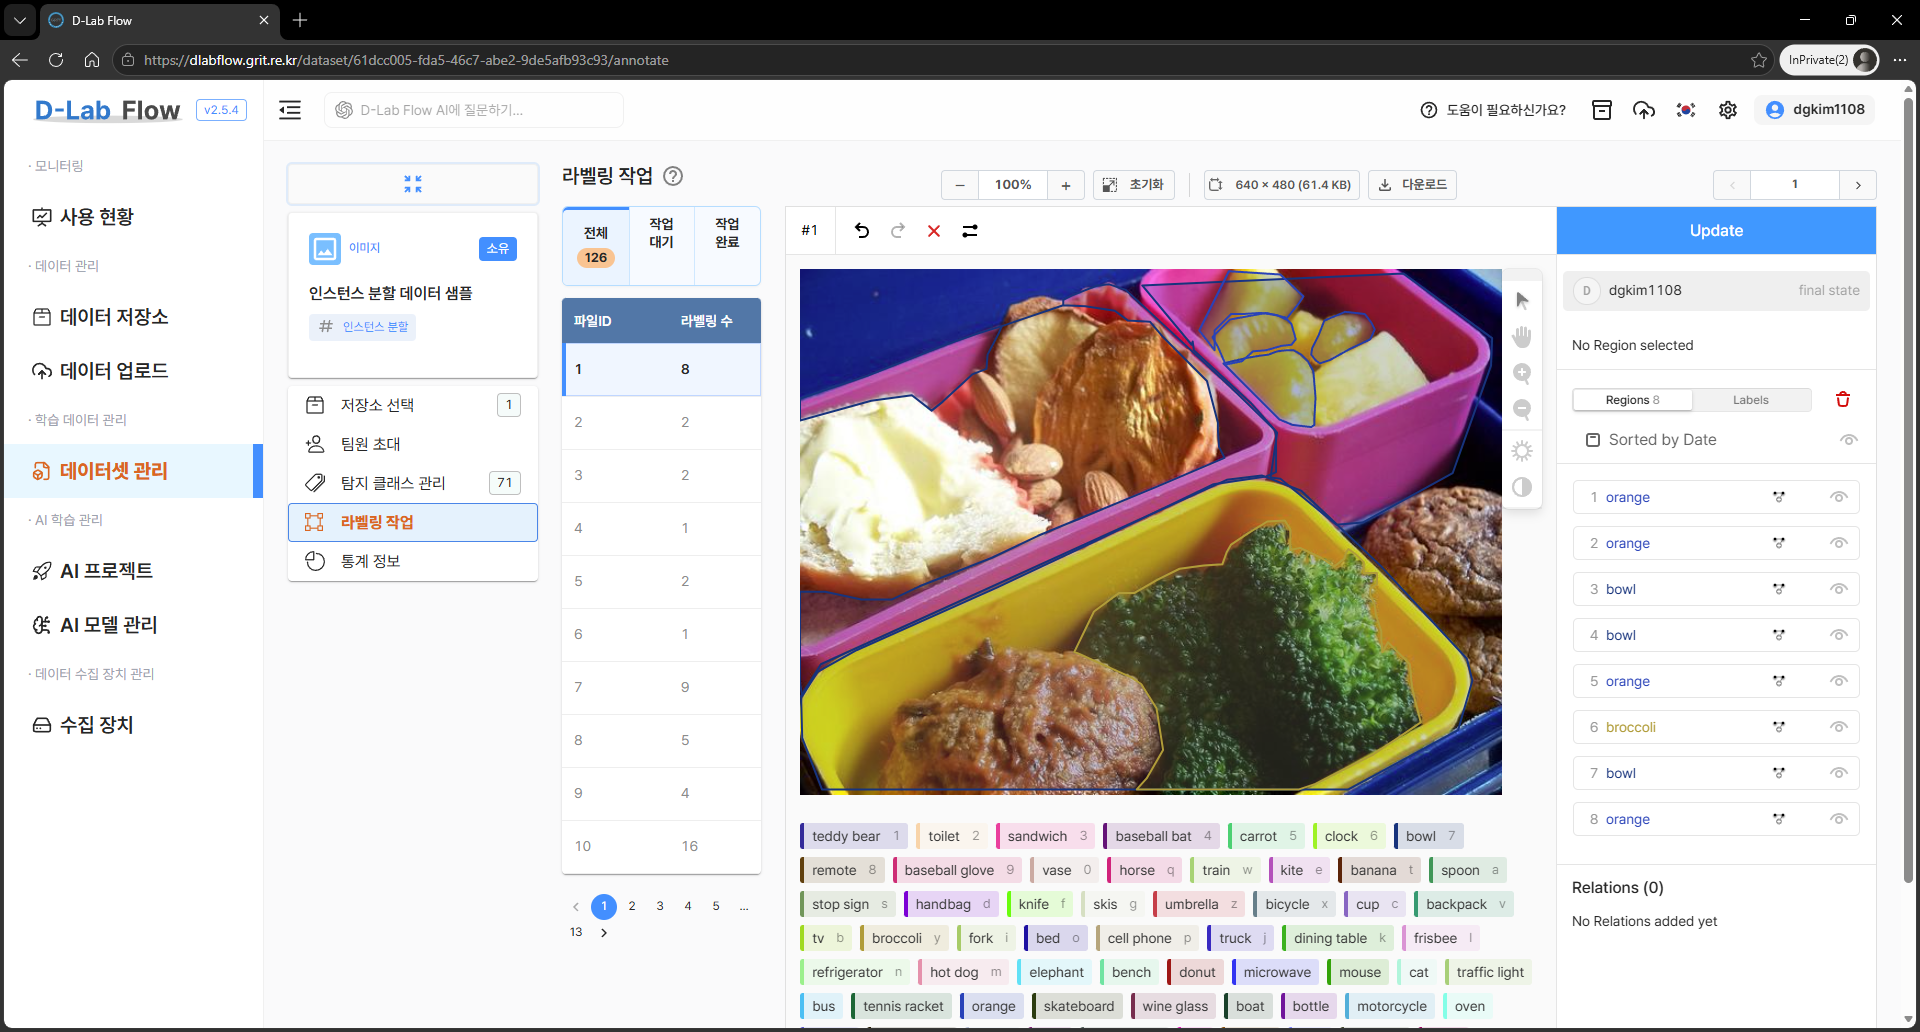Hide the broccoli region 6
1920x1032 pixels.
point(1839,727)
